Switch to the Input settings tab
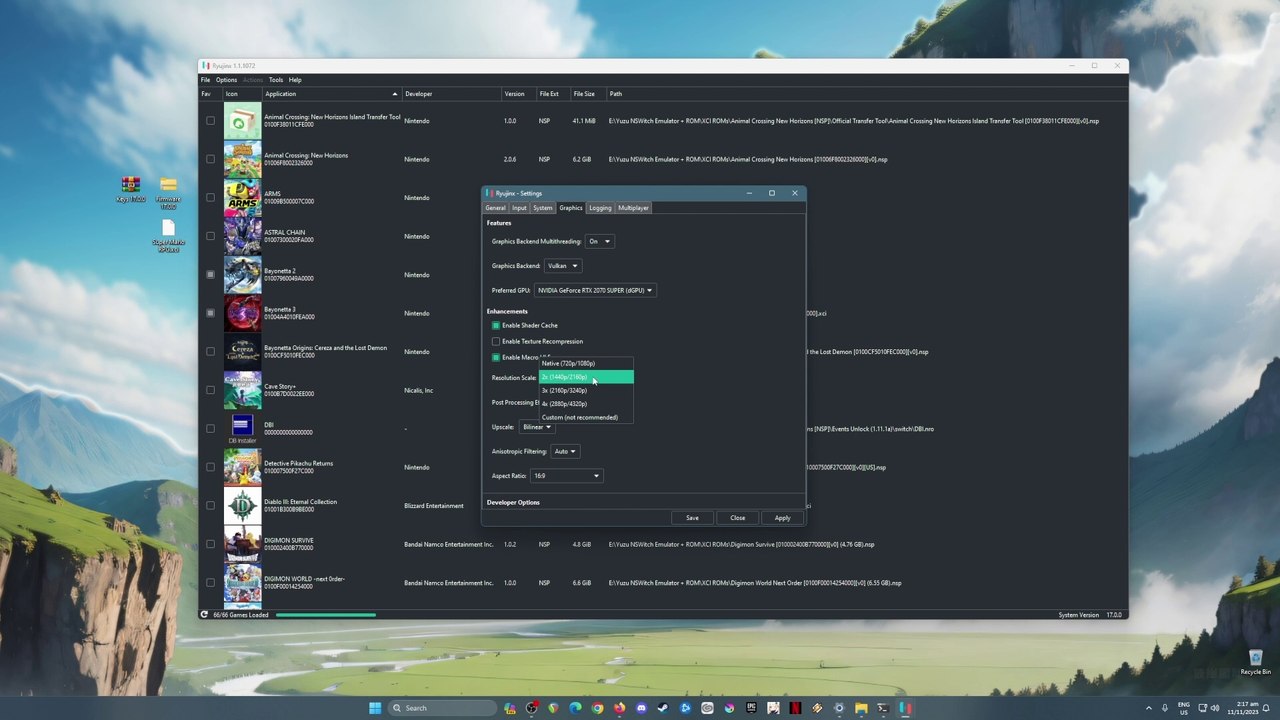The width and height of the screenshot is (1280, 720). (x=519, y=208)
